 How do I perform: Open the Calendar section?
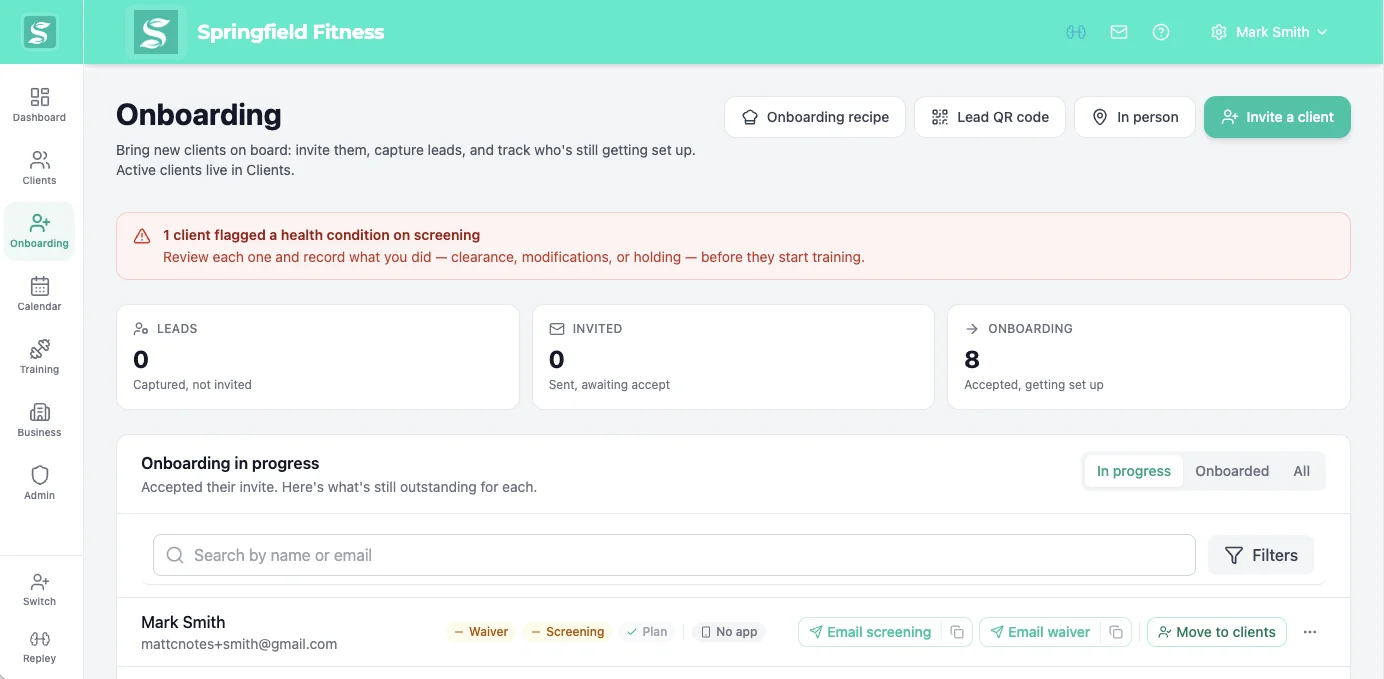coord(39,294)
